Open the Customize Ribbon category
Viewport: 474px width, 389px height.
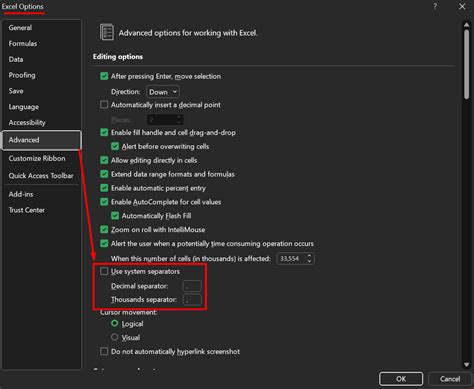coord(37,158)
